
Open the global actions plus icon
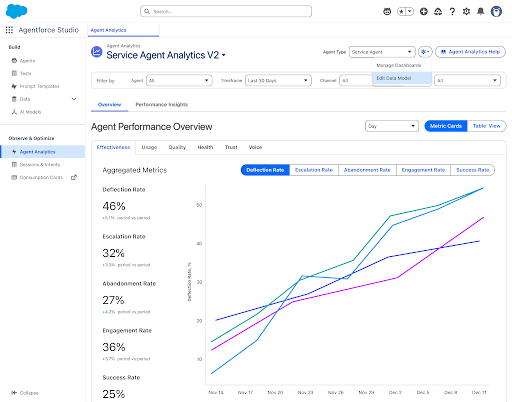(424, 12)
